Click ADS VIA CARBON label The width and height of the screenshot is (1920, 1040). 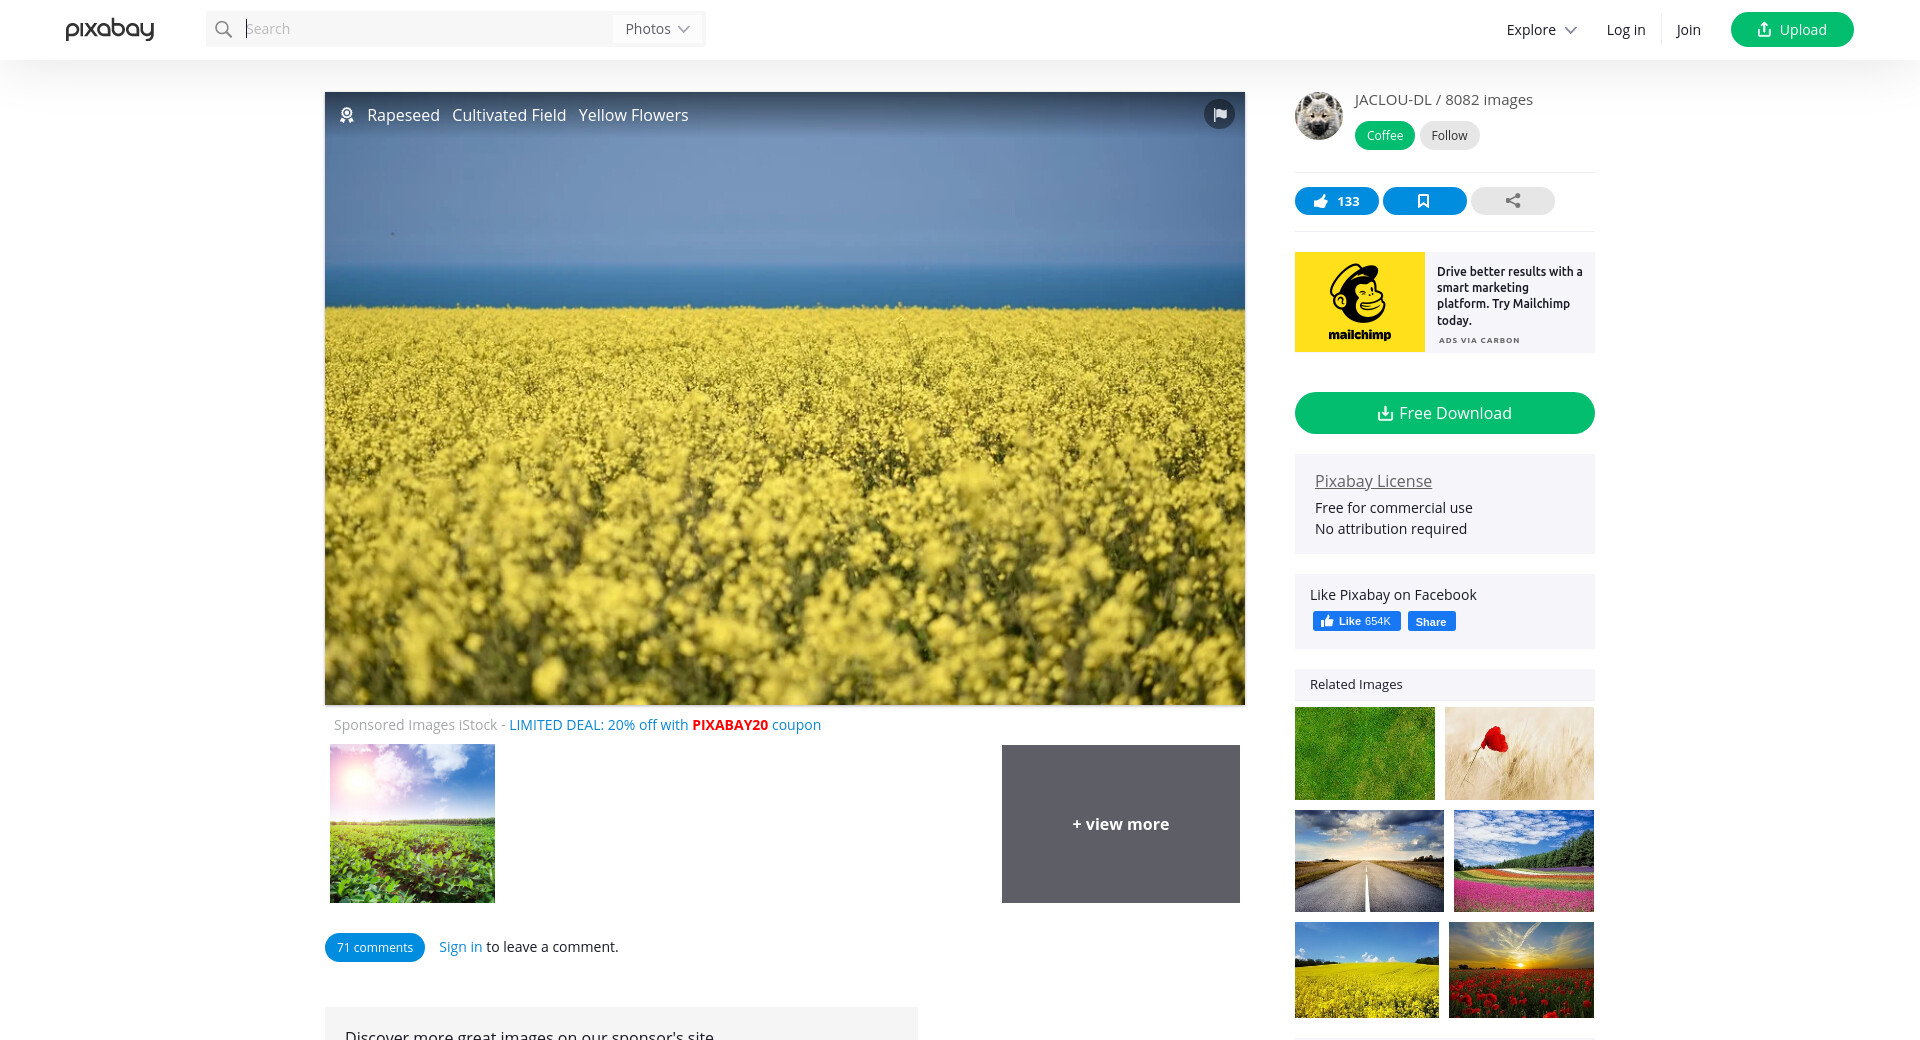[1479, 341]
